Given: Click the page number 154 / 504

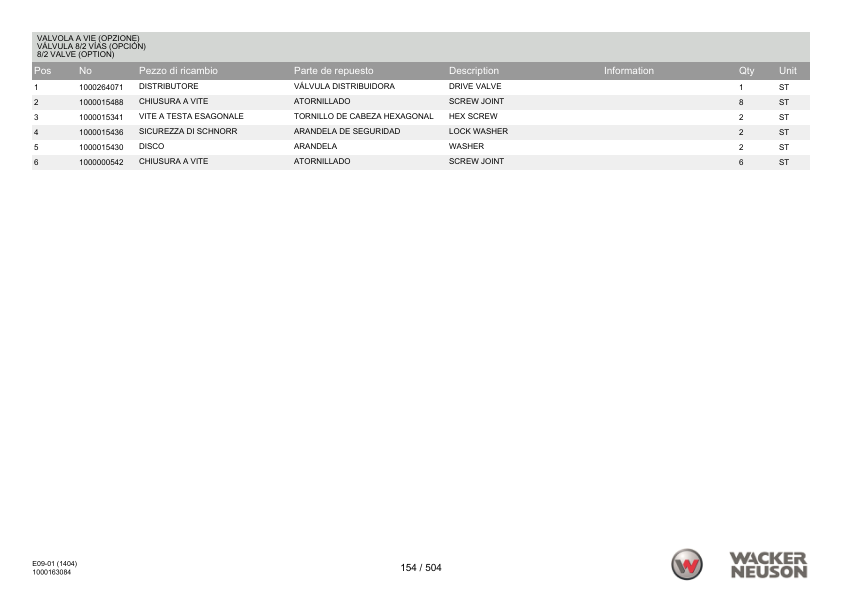Looking at the screenshot, I should point(418,567).
